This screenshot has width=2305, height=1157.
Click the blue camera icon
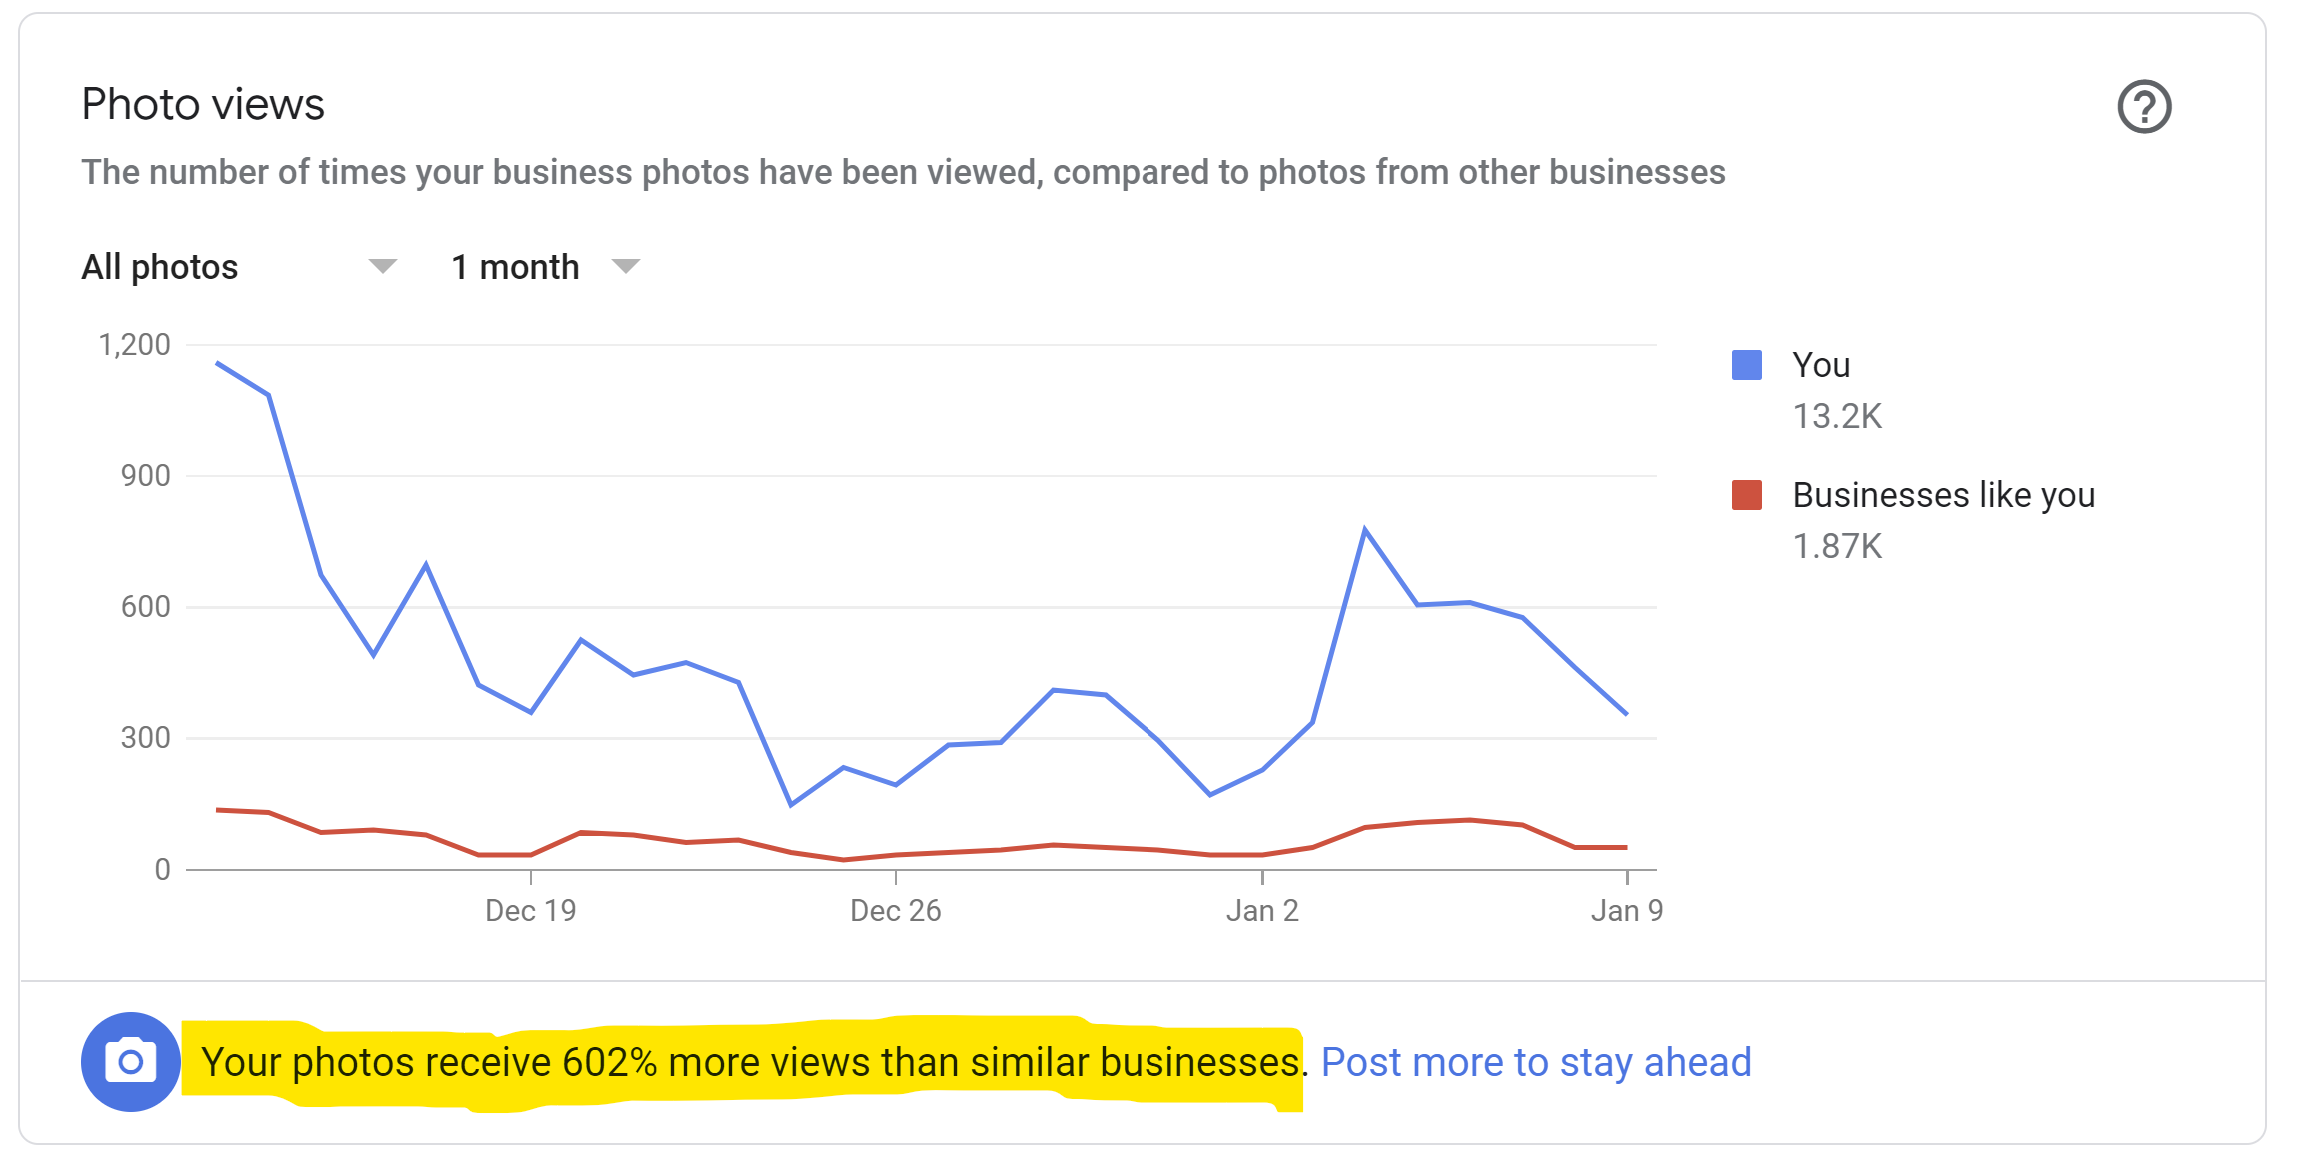pos(130,1061)
